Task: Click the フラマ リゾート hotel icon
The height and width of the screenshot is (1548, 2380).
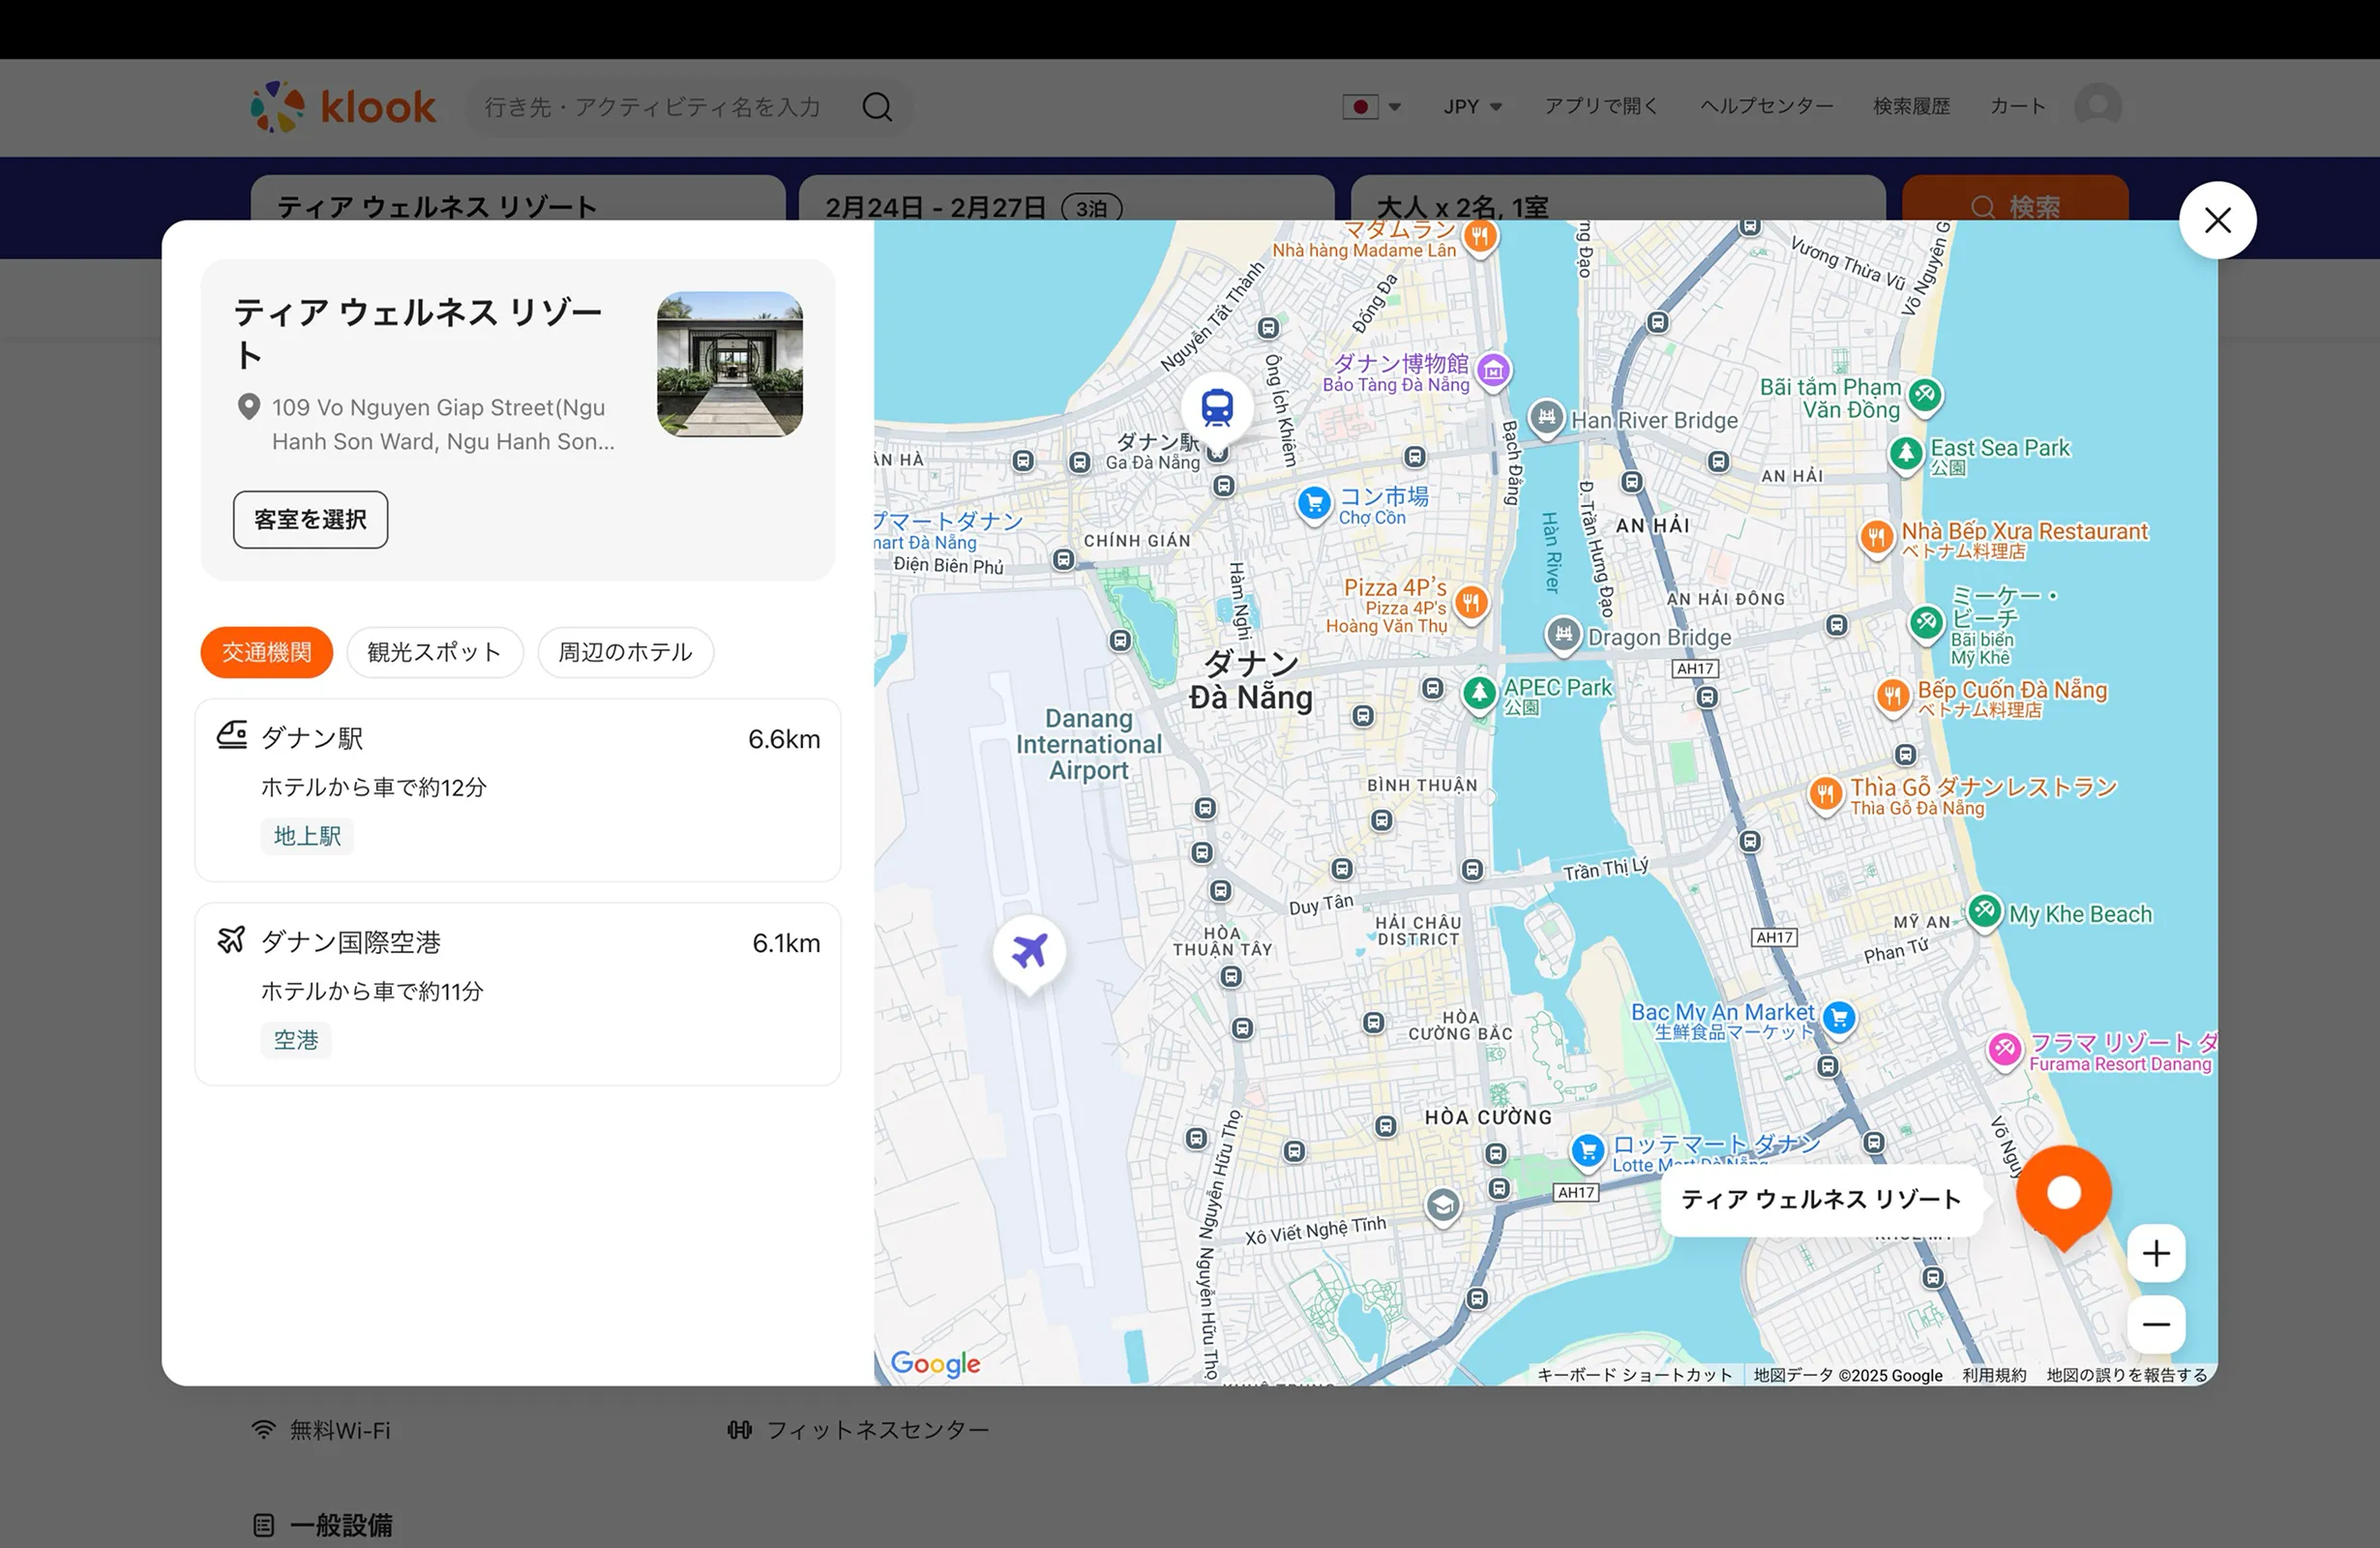Action: pos(2004,1050)
